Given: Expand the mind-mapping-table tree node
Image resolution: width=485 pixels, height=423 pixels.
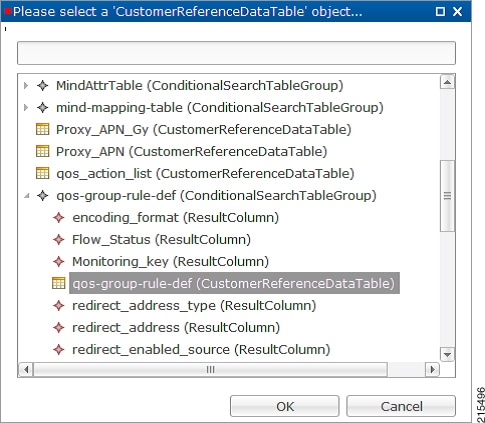Looking at the screenshot, I should tap(26, 108).
